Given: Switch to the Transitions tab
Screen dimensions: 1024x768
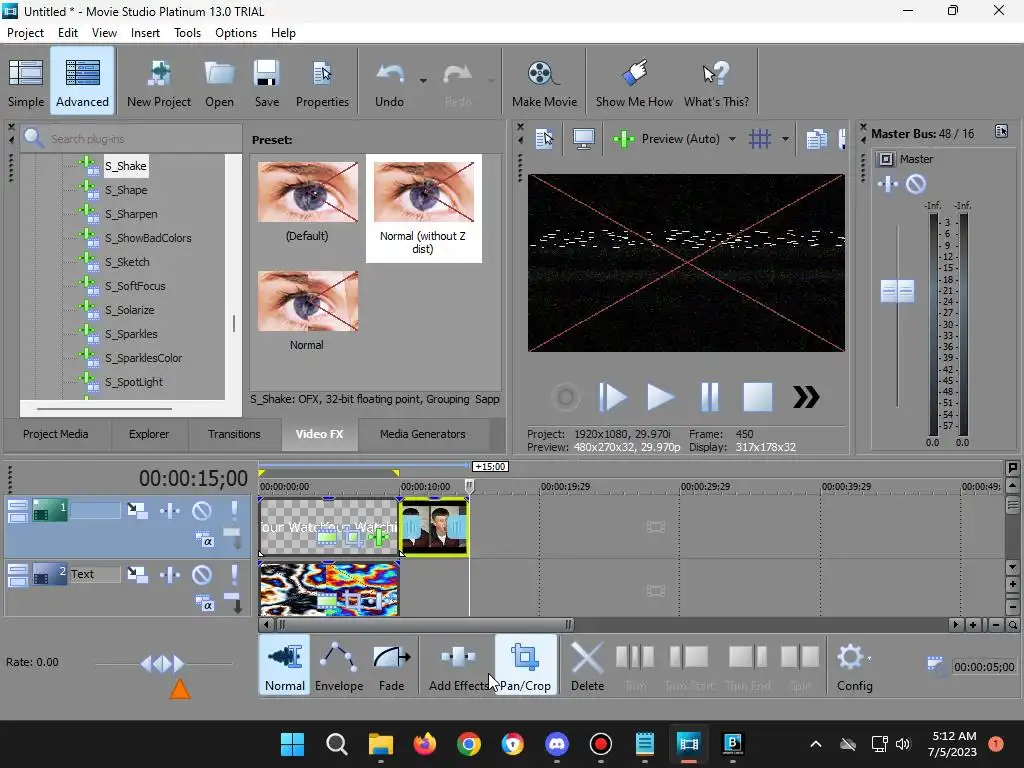Looking at the screenshot, I should pyautogui.click(x=234, y=434).
